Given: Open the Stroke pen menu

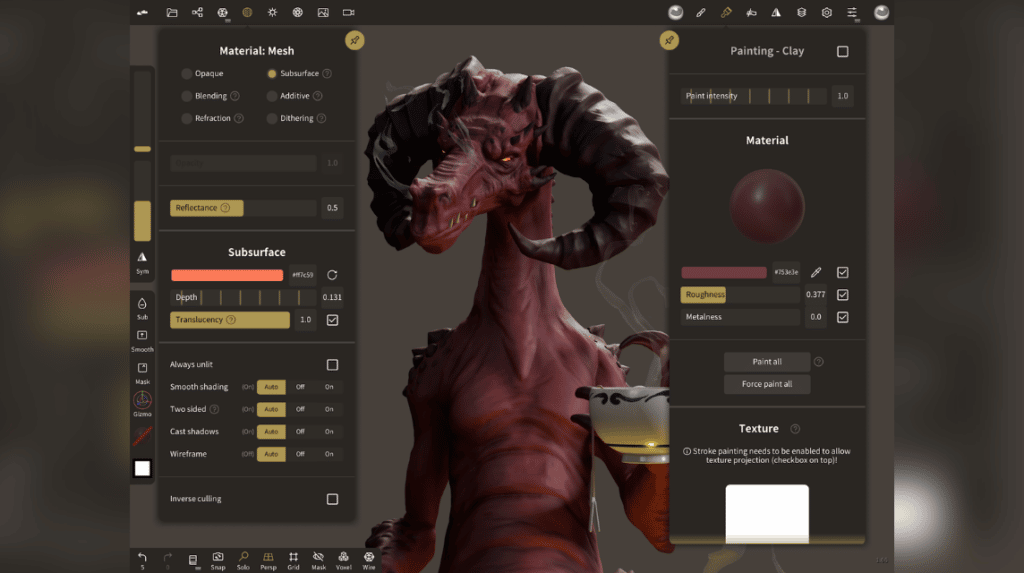Looking at the screenshot, I should [701, 12].
